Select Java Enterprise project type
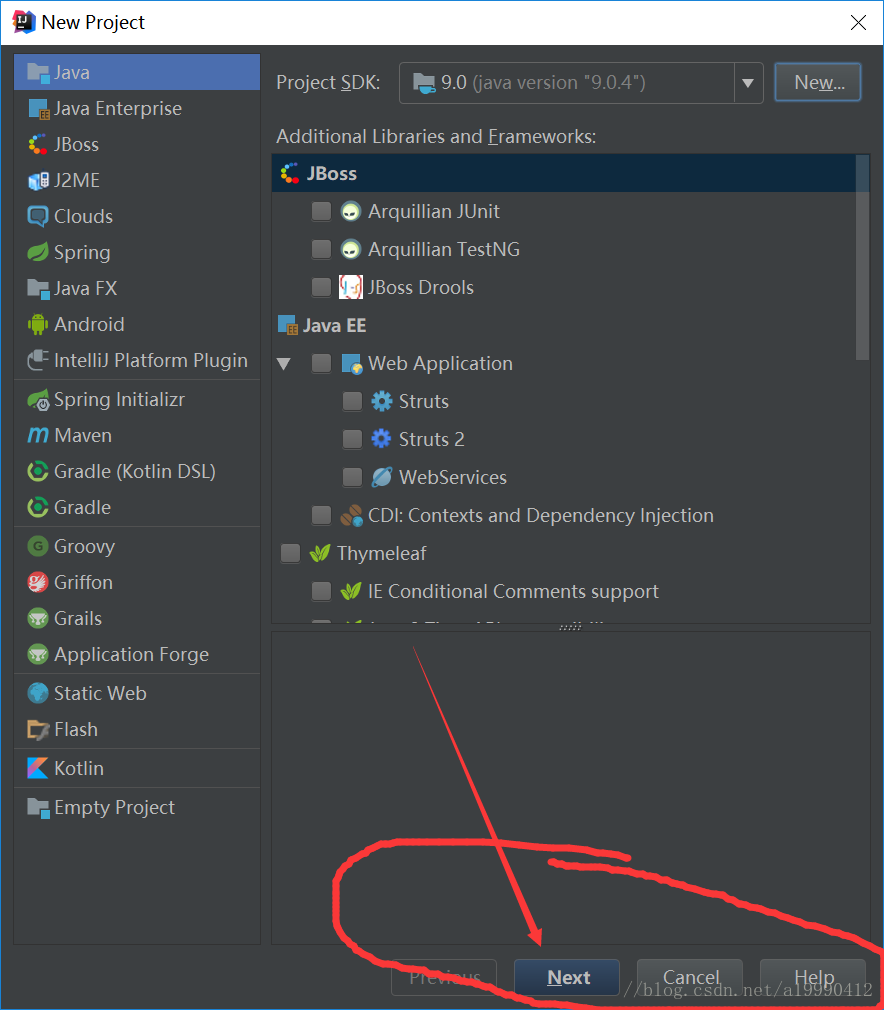Viewport: 884px width, 1010px height. [x=137, y=109]
